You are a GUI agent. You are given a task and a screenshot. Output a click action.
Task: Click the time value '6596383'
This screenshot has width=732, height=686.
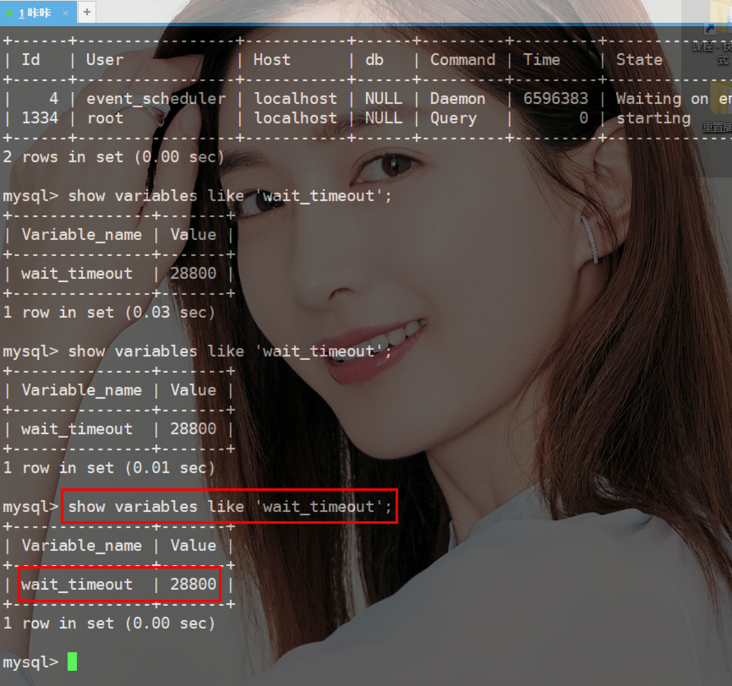click(x=556, y=99)
